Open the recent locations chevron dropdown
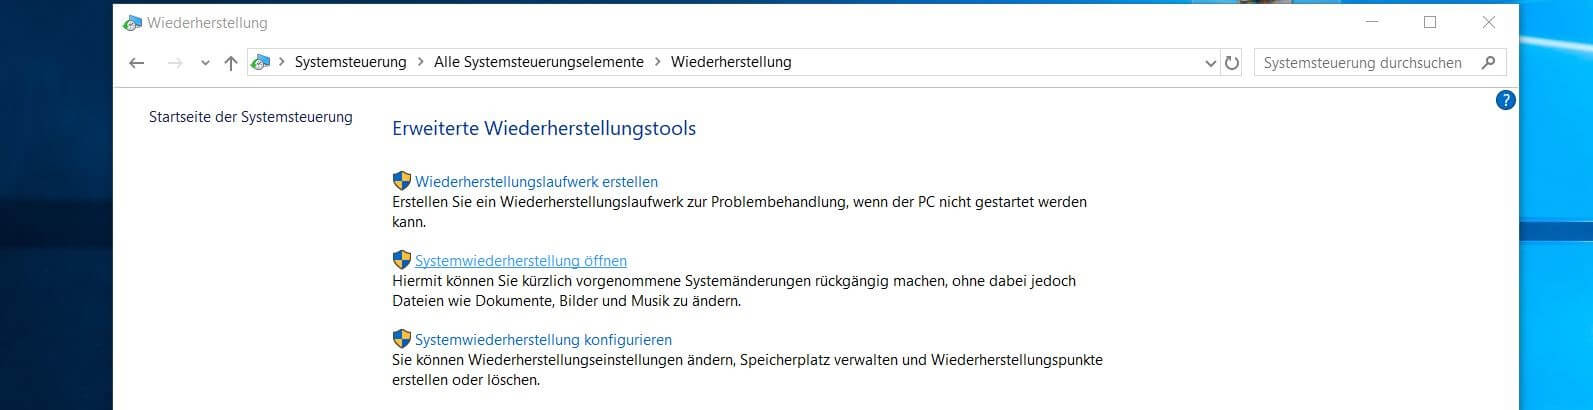This screenshot has height=410, width=1593. tap(205, 63)
